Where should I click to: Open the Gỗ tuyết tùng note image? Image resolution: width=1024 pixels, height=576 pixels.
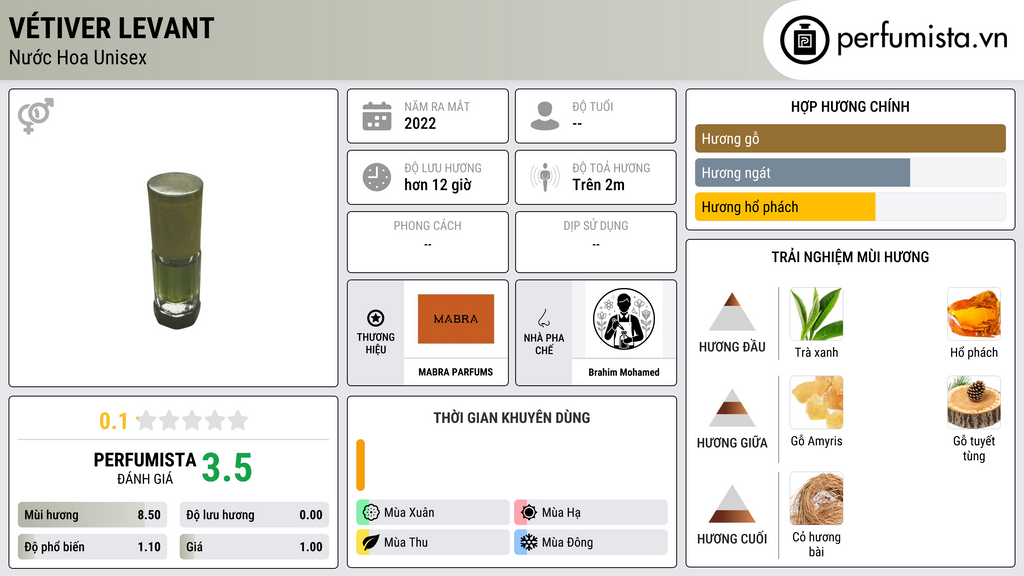click(974, 402)
